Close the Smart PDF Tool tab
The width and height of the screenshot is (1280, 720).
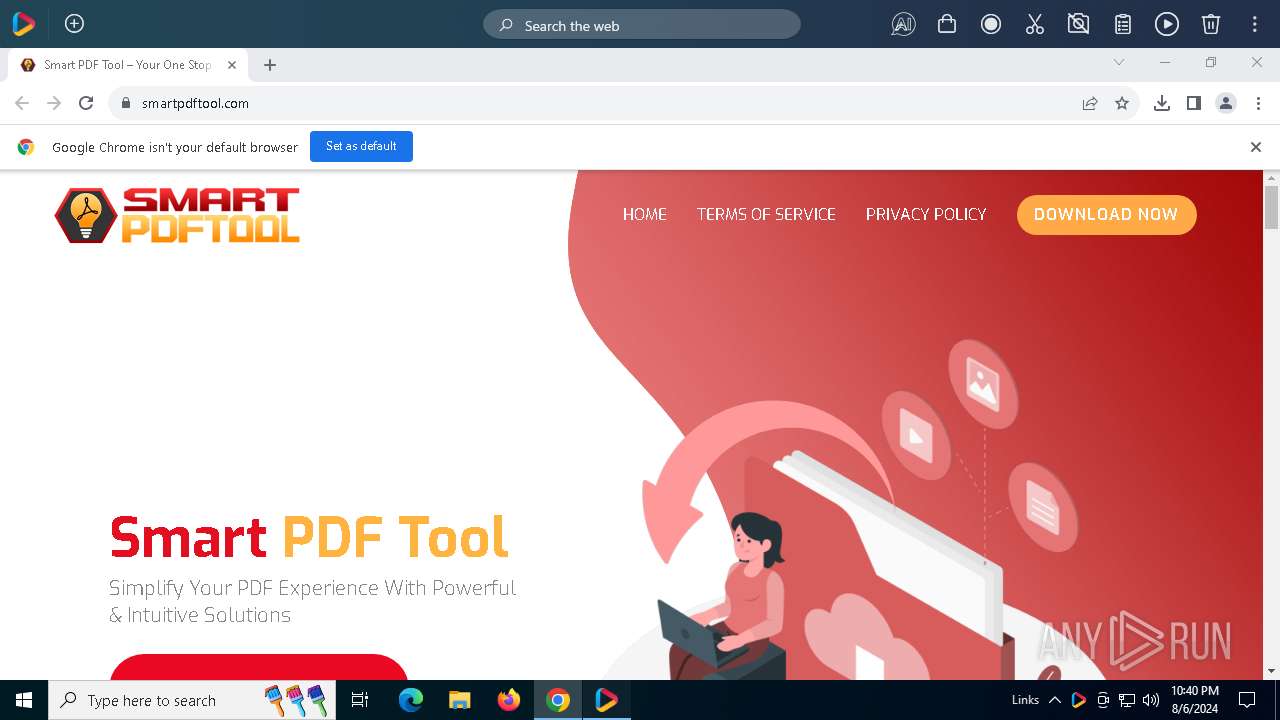(x=232, y=65)
